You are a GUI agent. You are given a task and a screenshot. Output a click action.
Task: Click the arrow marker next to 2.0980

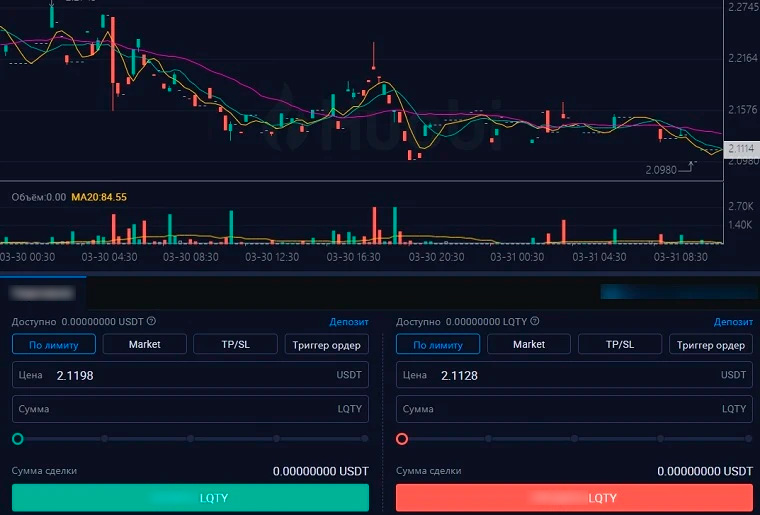[688, 168]
